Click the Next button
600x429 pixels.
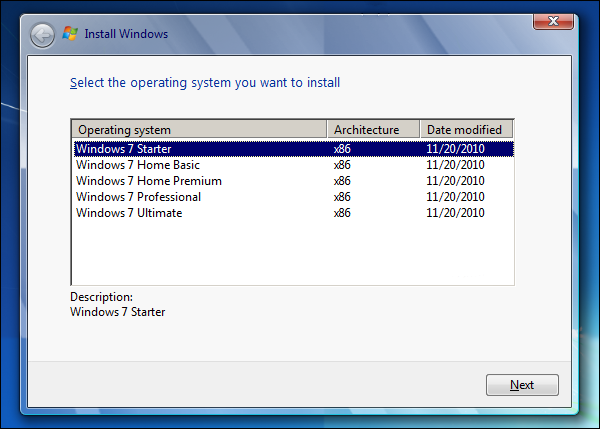[522, 385]
